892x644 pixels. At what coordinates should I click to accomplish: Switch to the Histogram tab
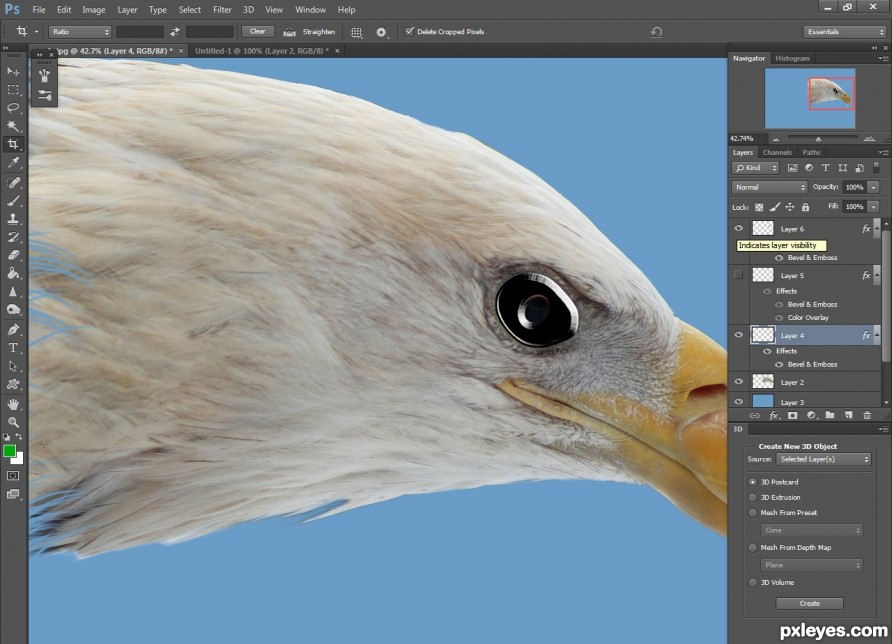(792, 59)
